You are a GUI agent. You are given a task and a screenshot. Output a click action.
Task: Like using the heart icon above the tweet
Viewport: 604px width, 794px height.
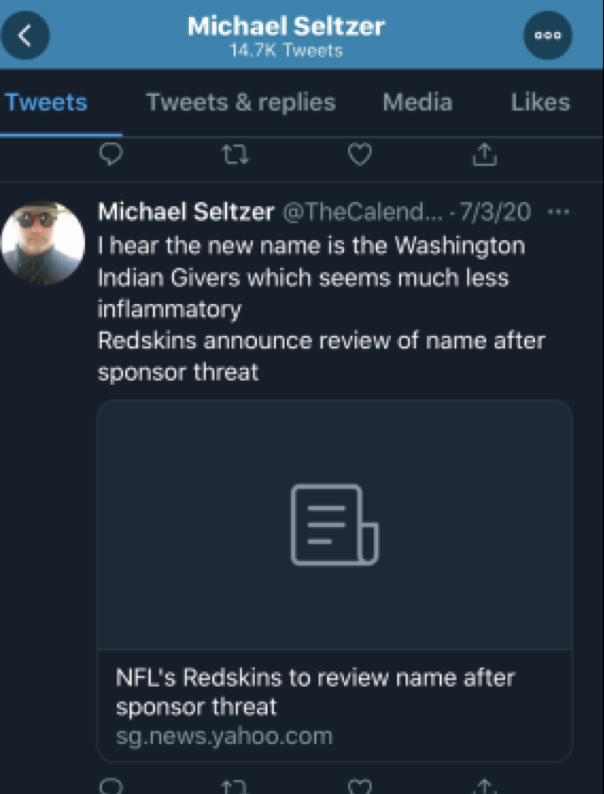(360, 154)
